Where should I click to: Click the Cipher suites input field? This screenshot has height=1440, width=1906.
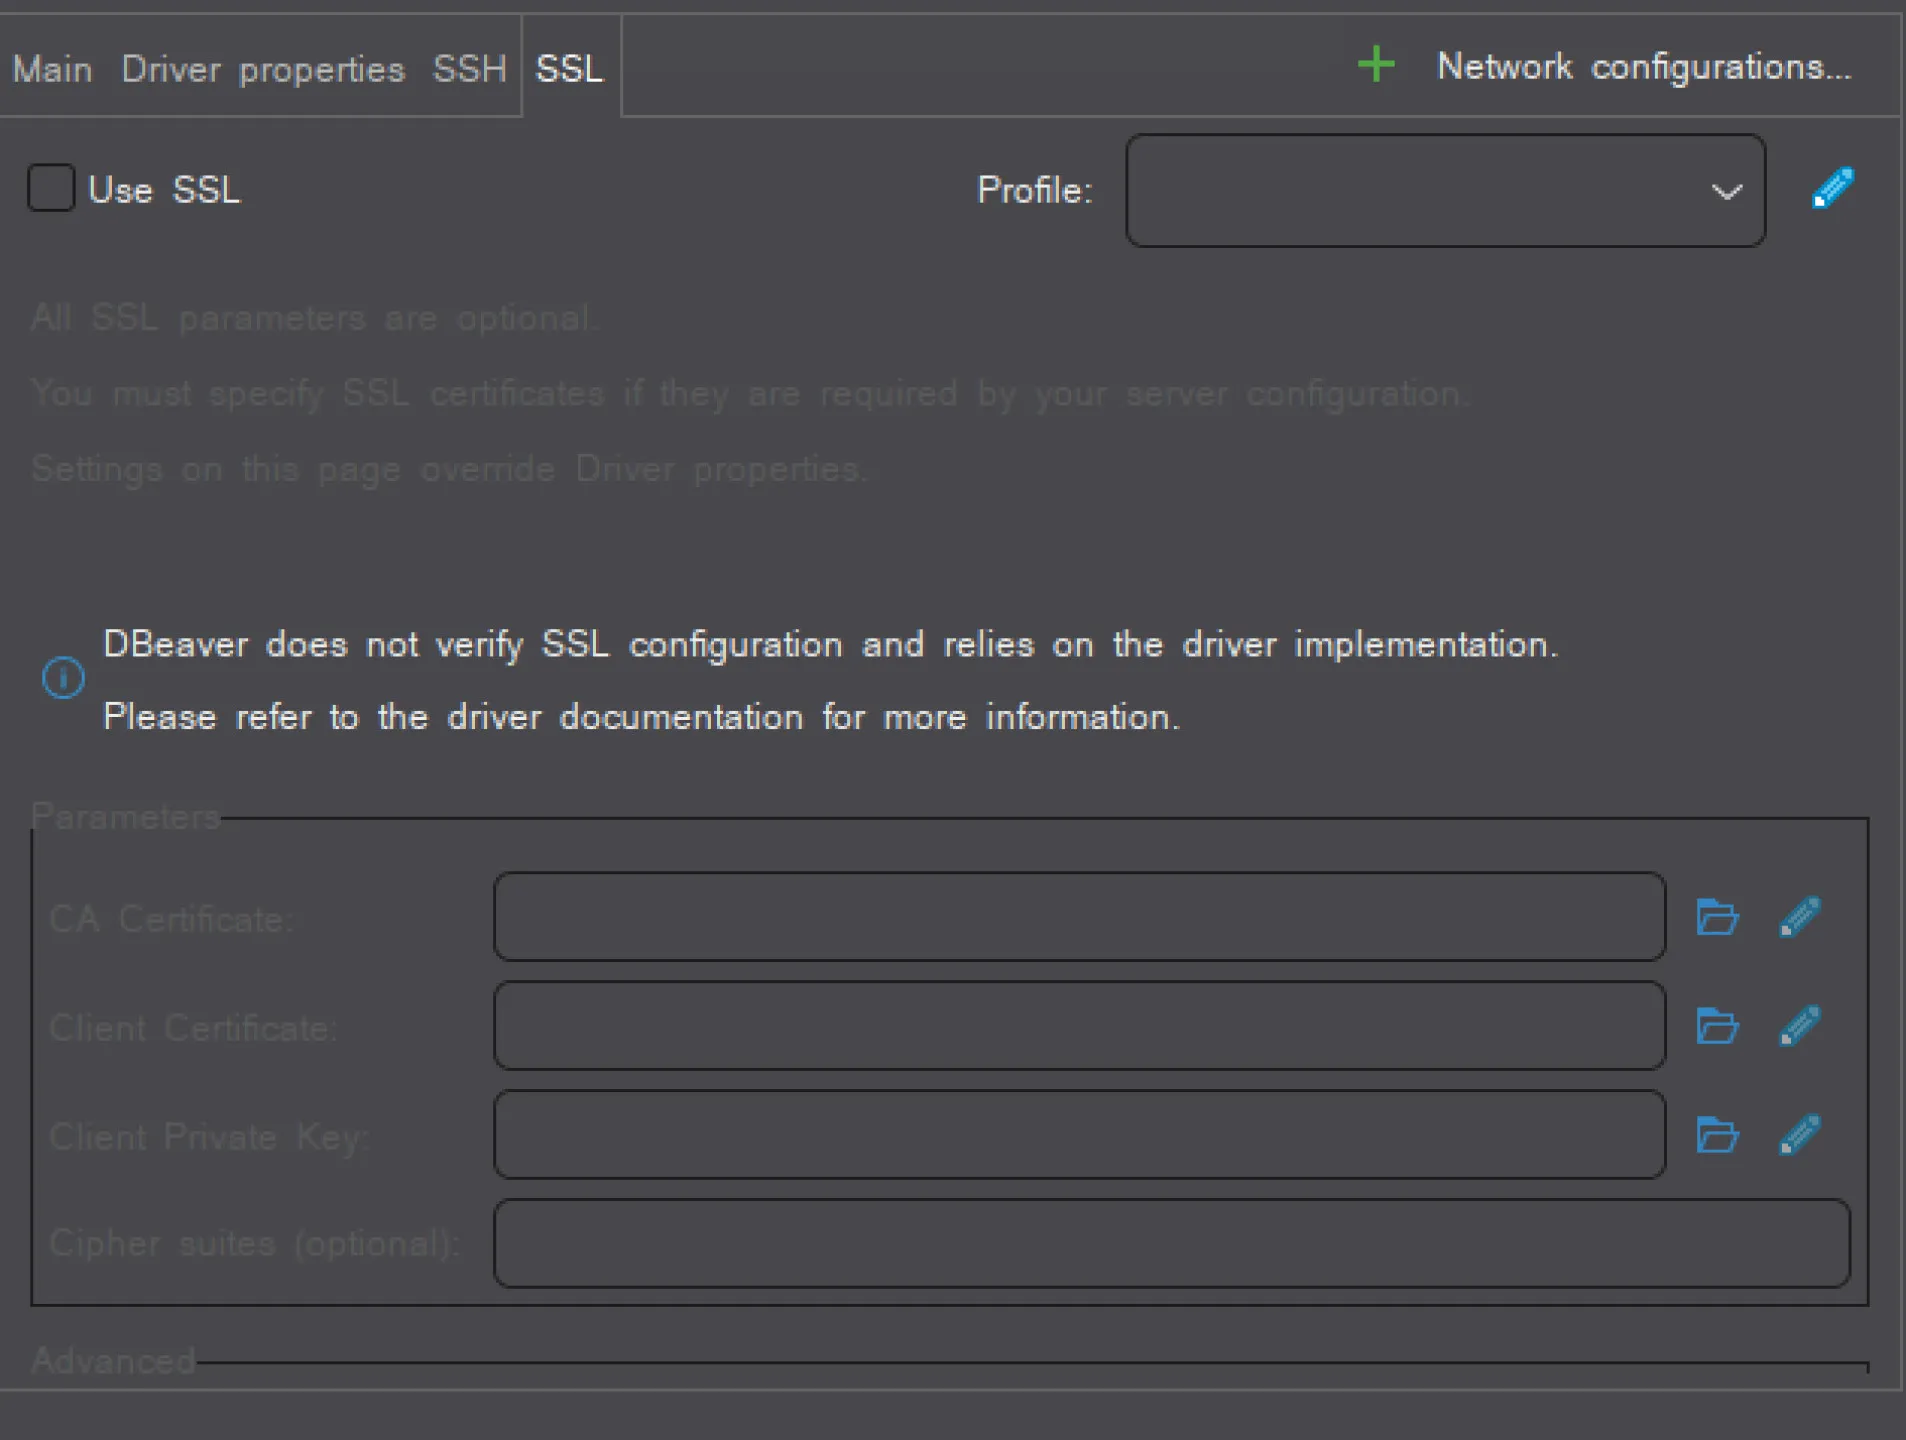1172,1243
